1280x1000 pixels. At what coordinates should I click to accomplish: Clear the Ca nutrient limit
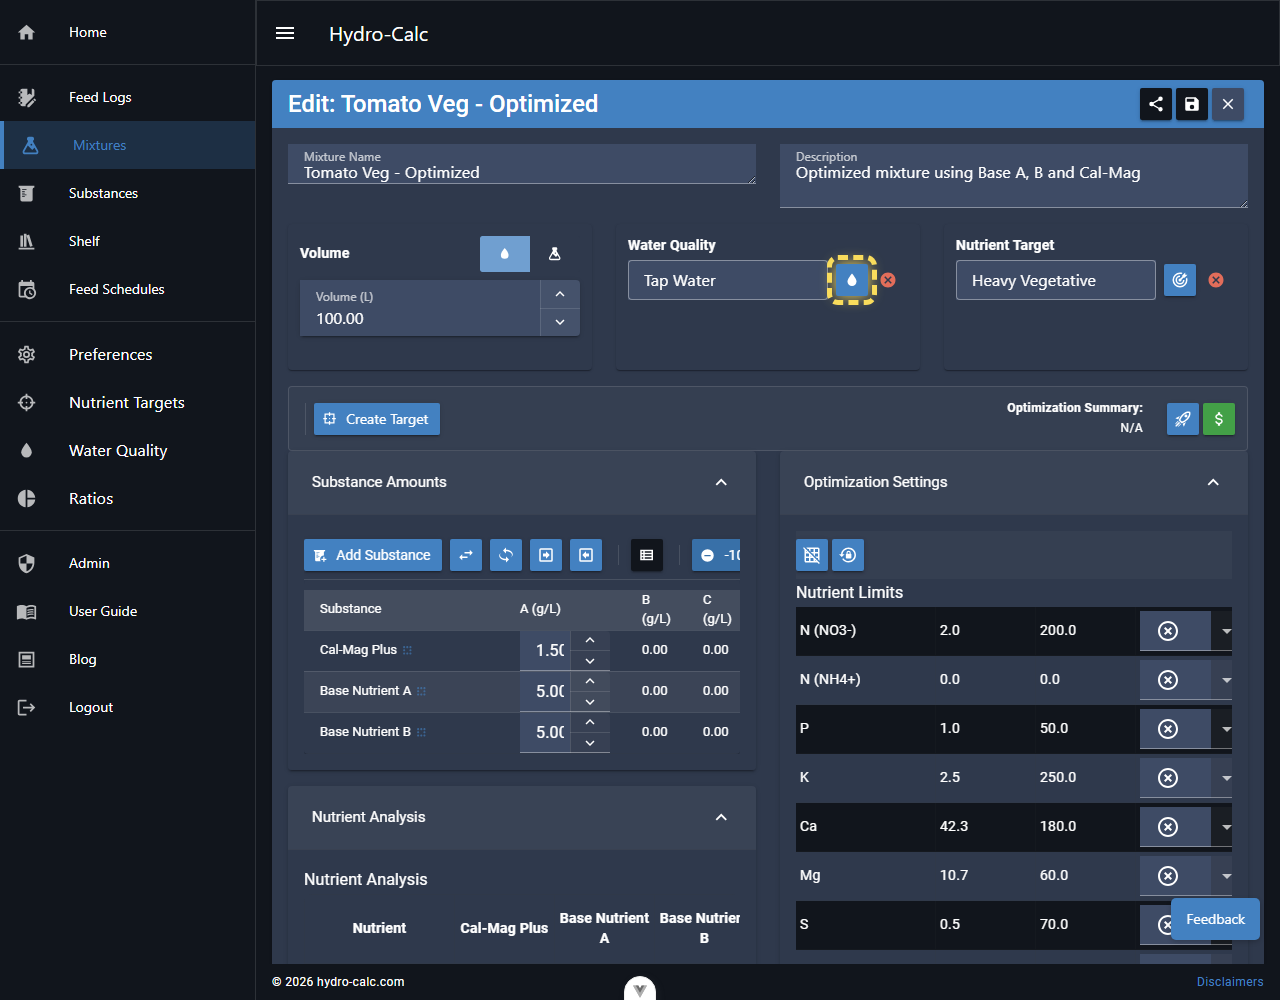coord(1167,827)
